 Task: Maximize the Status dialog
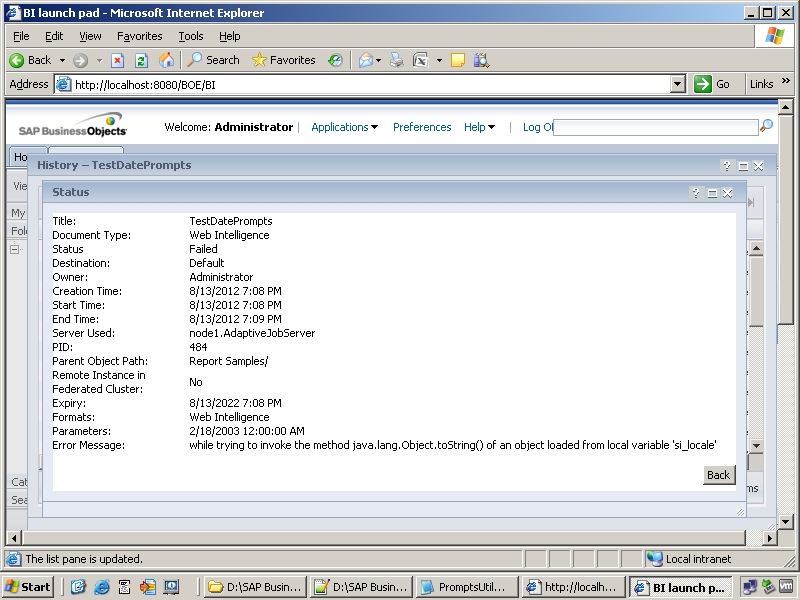click(712, 193)
